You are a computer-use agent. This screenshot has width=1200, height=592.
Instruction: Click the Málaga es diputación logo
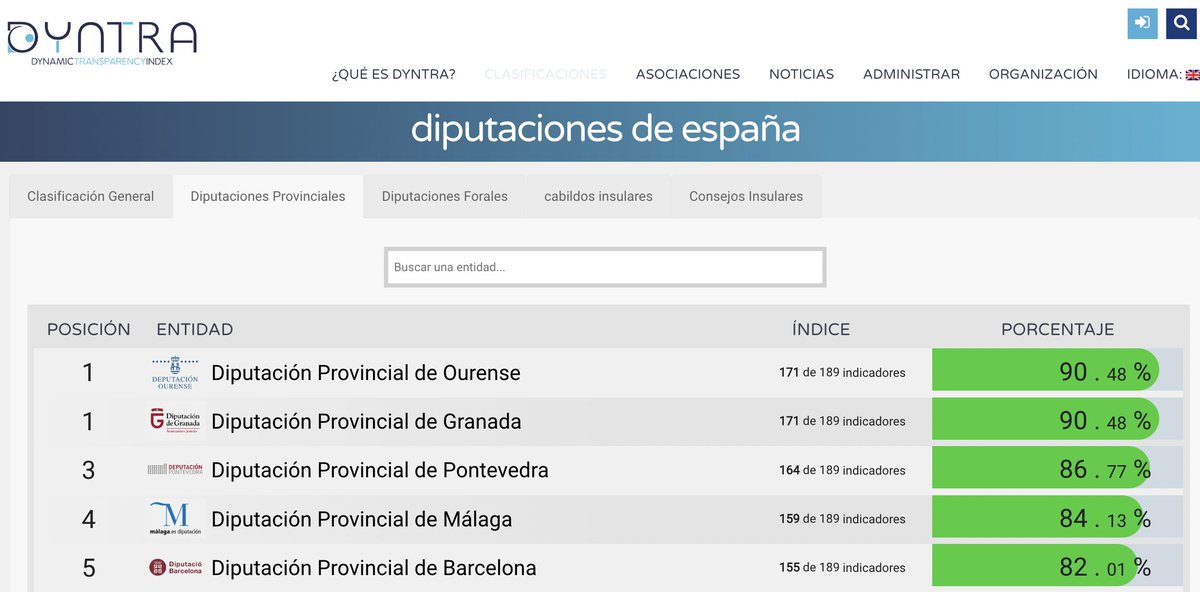coord(175,518)
